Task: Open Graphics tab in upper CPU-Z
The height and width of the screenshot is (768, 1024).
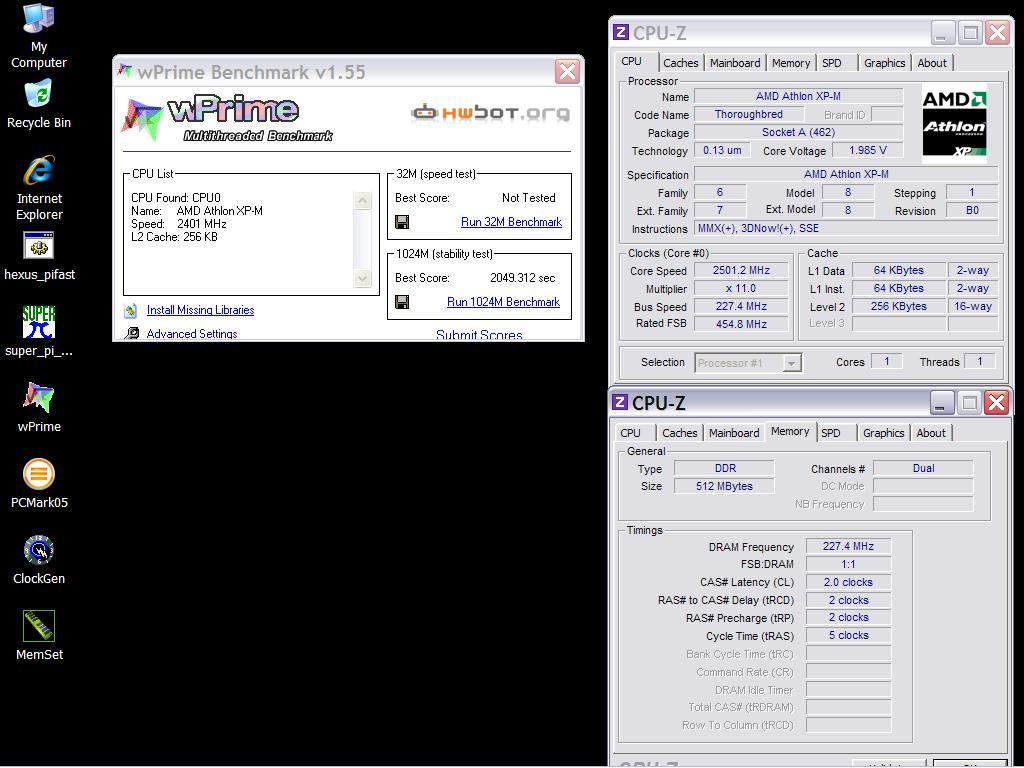Action: (x=884, y=63)
